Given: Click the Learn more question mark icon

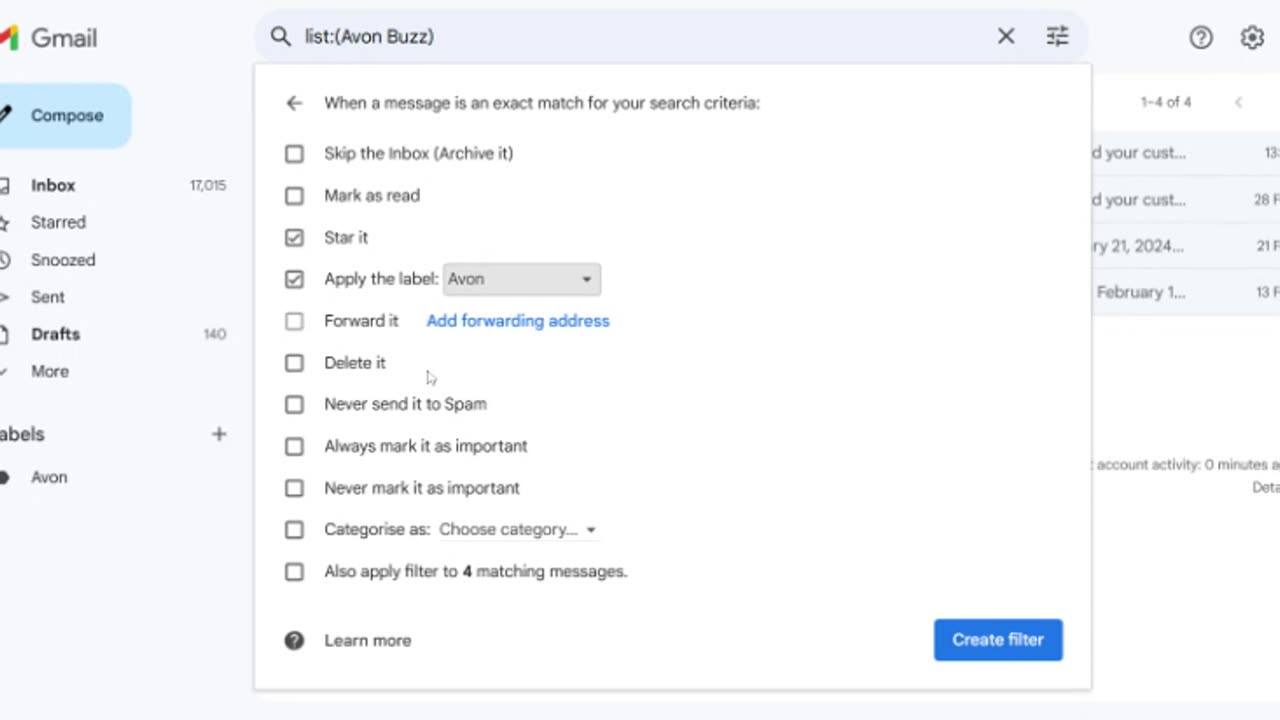Looking at the screenshot, I should pos(294,641).
